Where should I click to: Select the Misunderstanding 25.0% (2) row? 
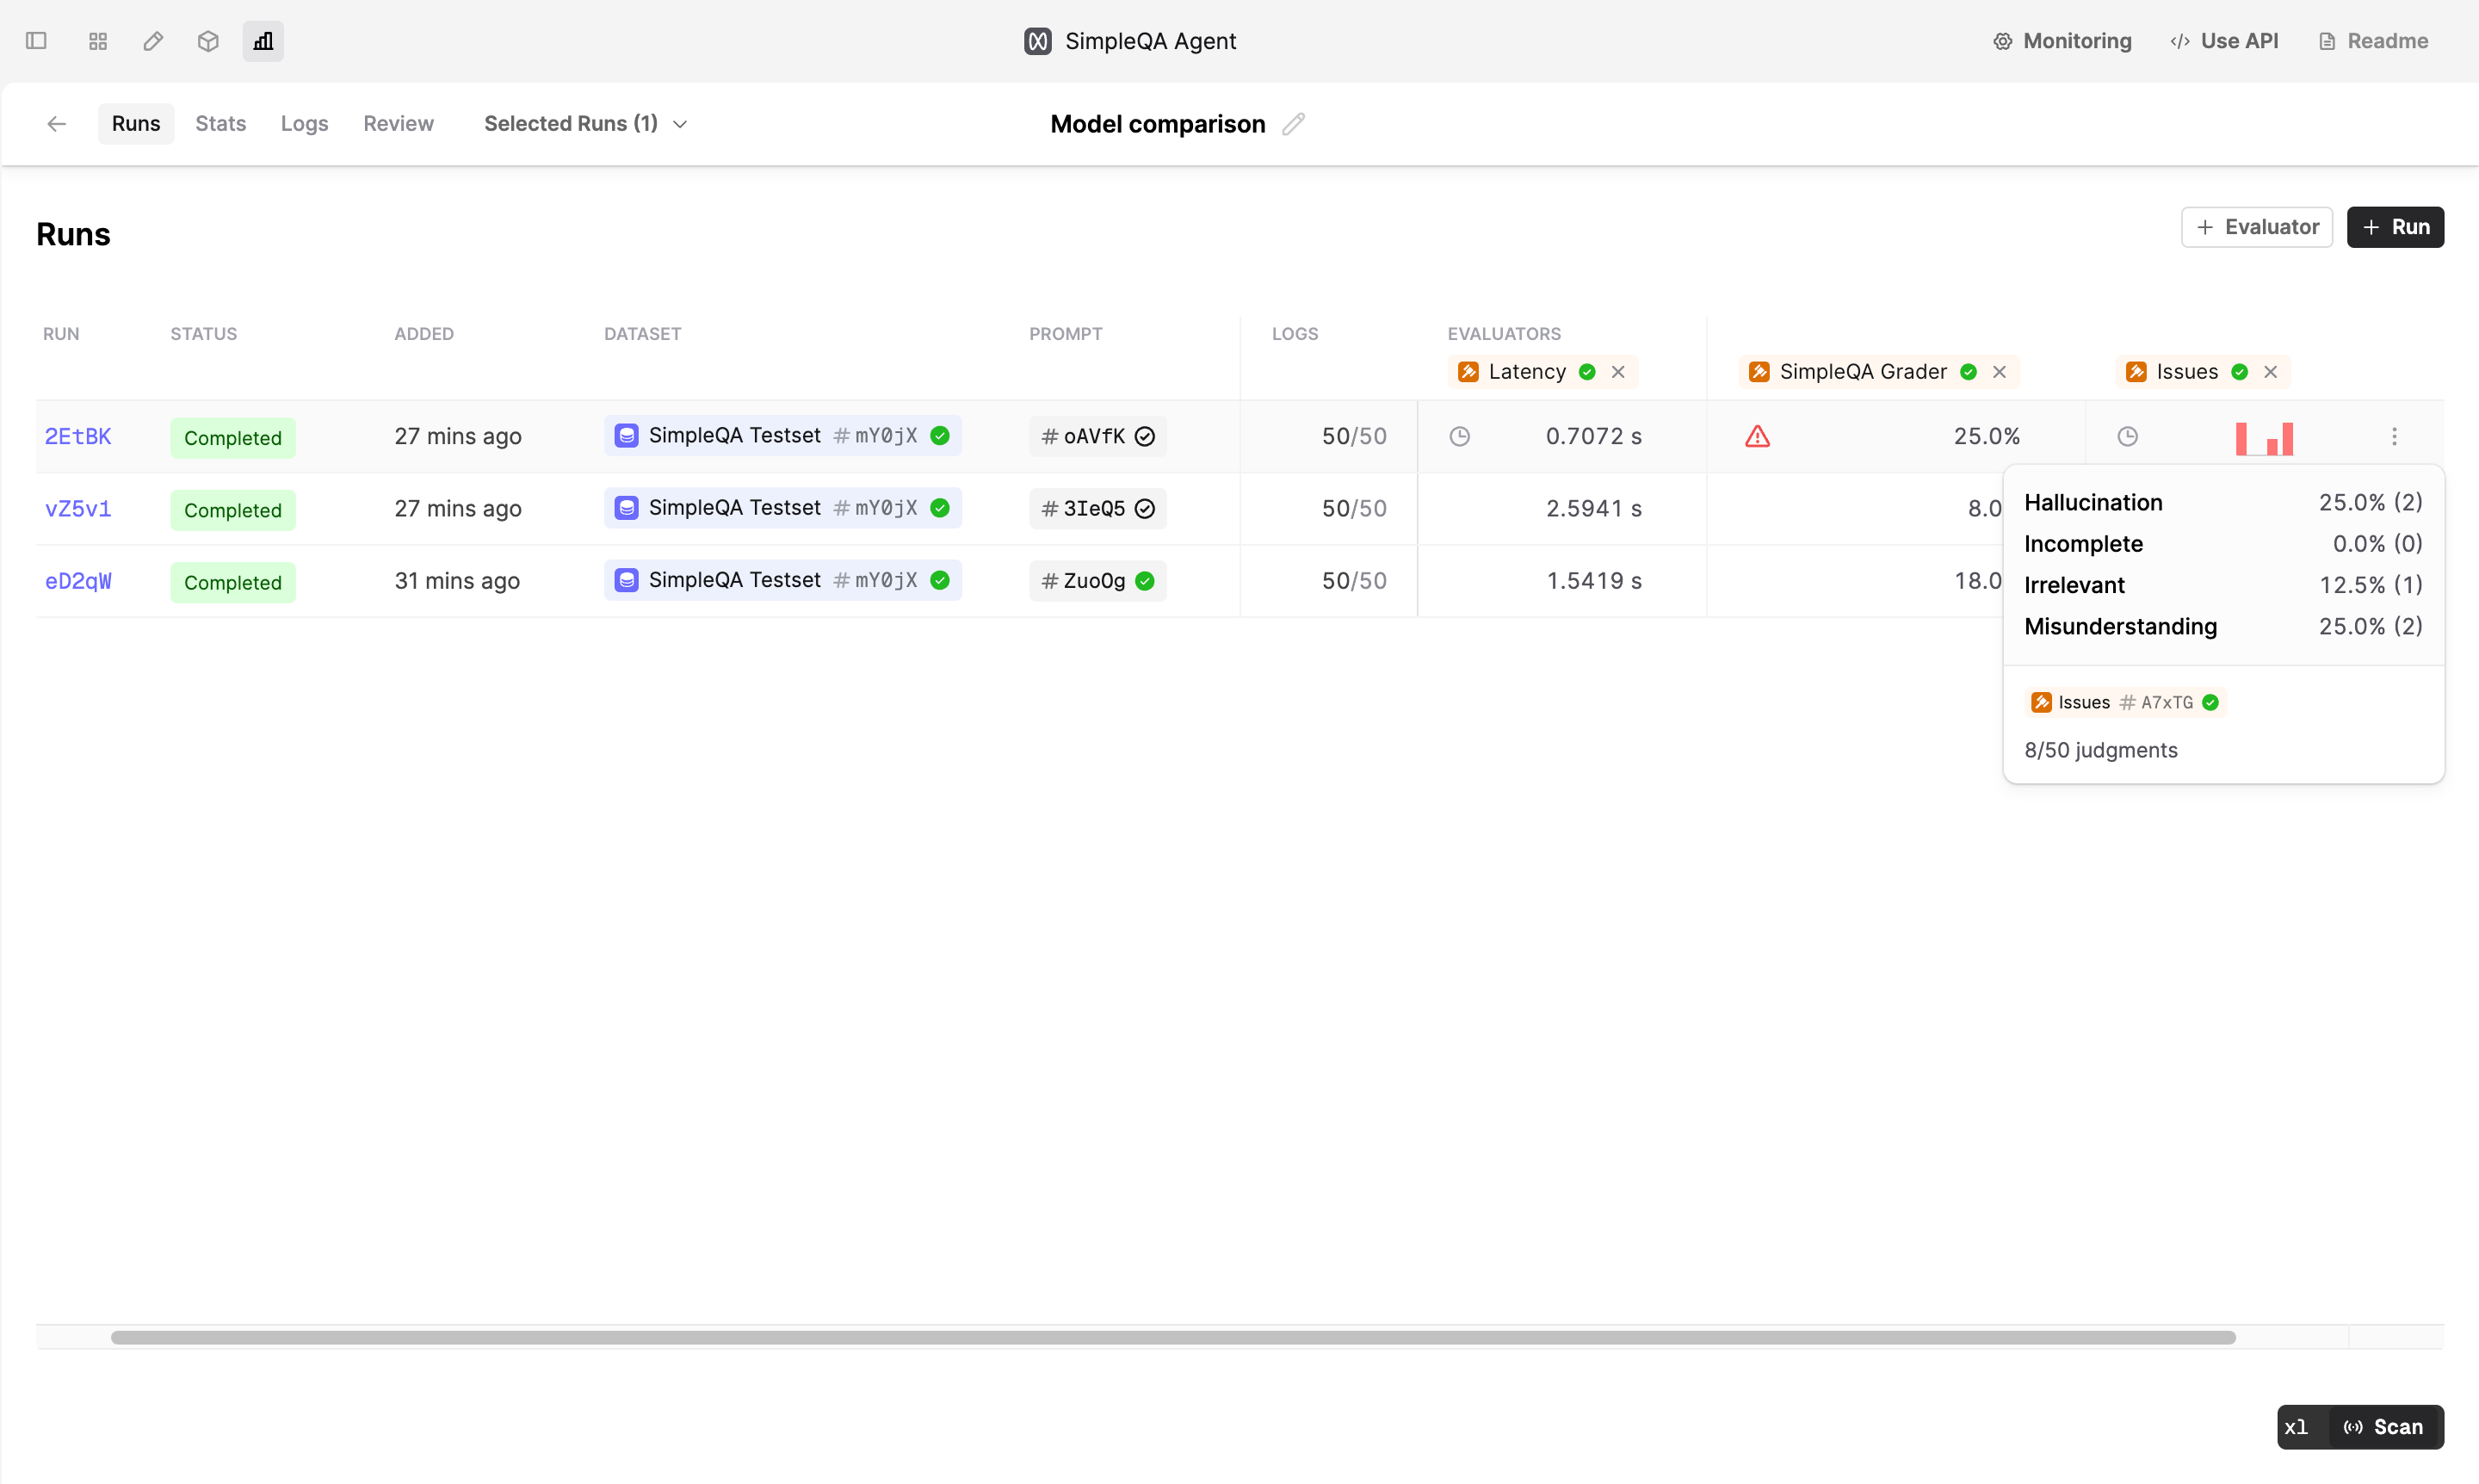point(2223,626)
